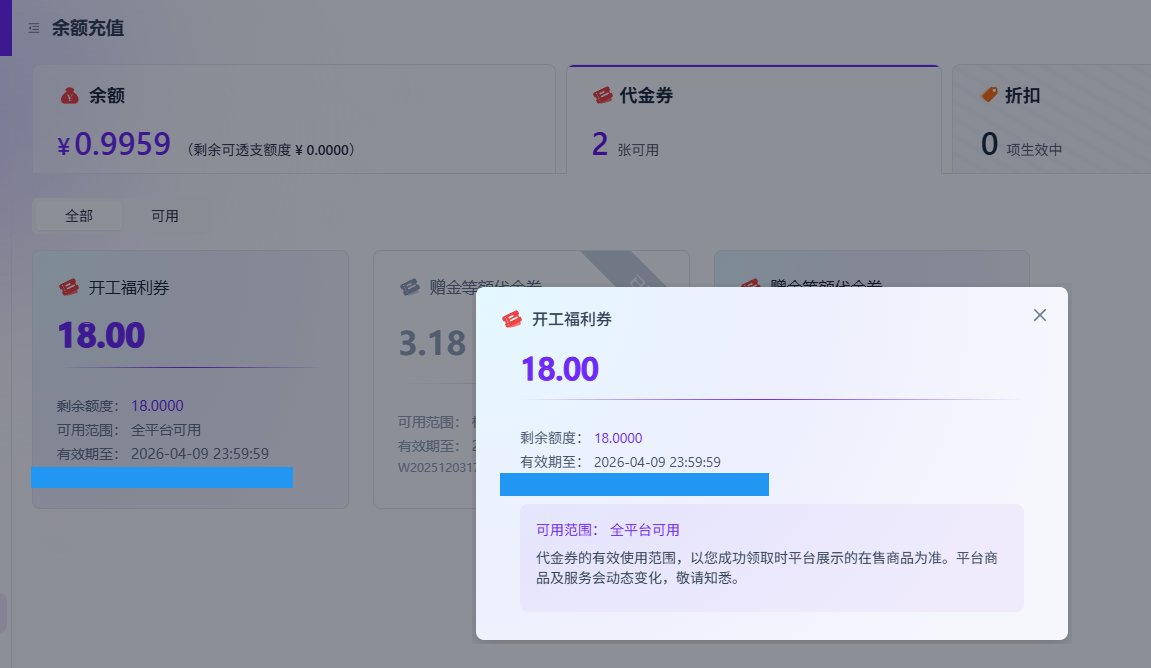Click the 18.00 amount in the popup
The width and height of the screenshot is (1151, 668).
point(559,369)
